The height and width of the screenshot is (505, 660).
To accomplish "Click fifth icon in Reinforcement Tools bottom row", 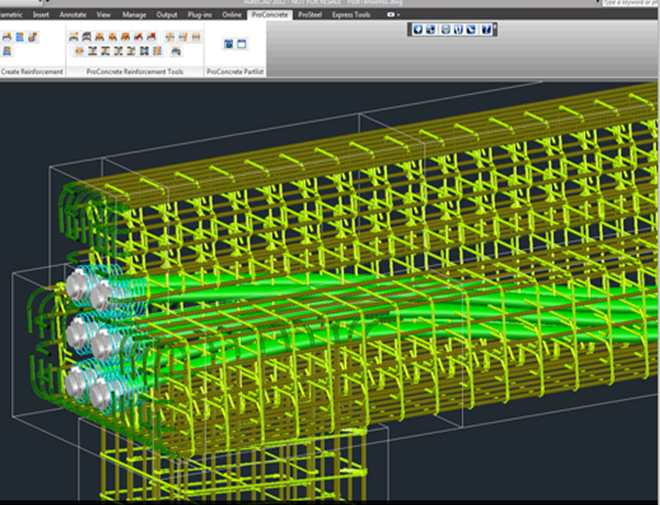I will click(131, 51).
